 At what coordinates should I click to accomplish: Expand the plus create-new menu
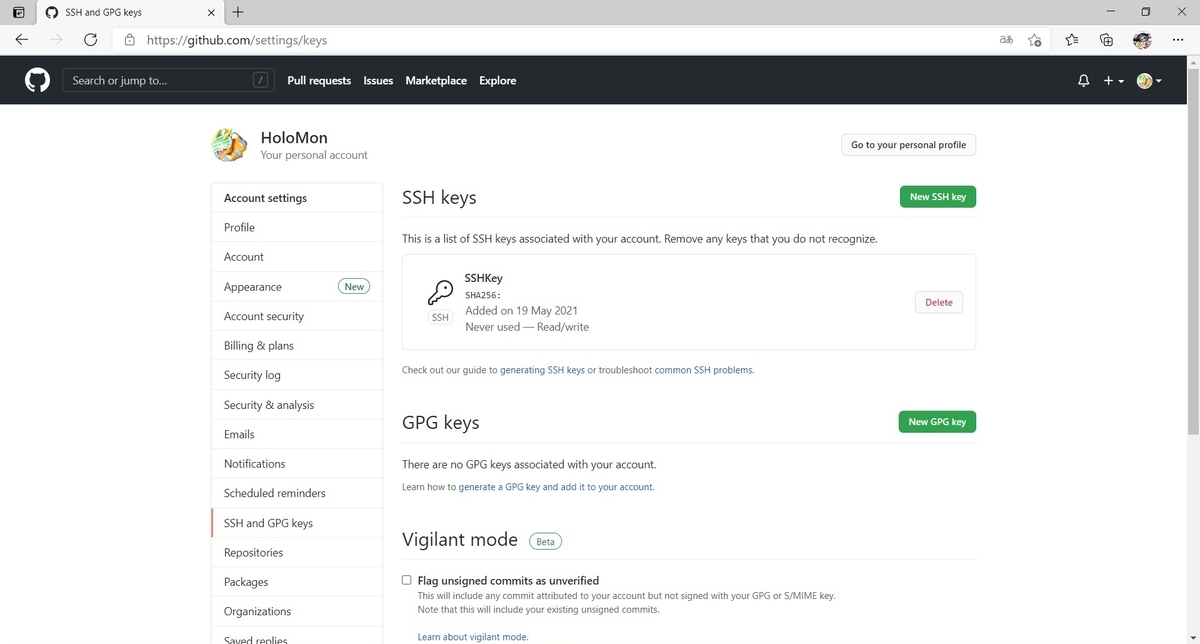tap(1114, 81)
